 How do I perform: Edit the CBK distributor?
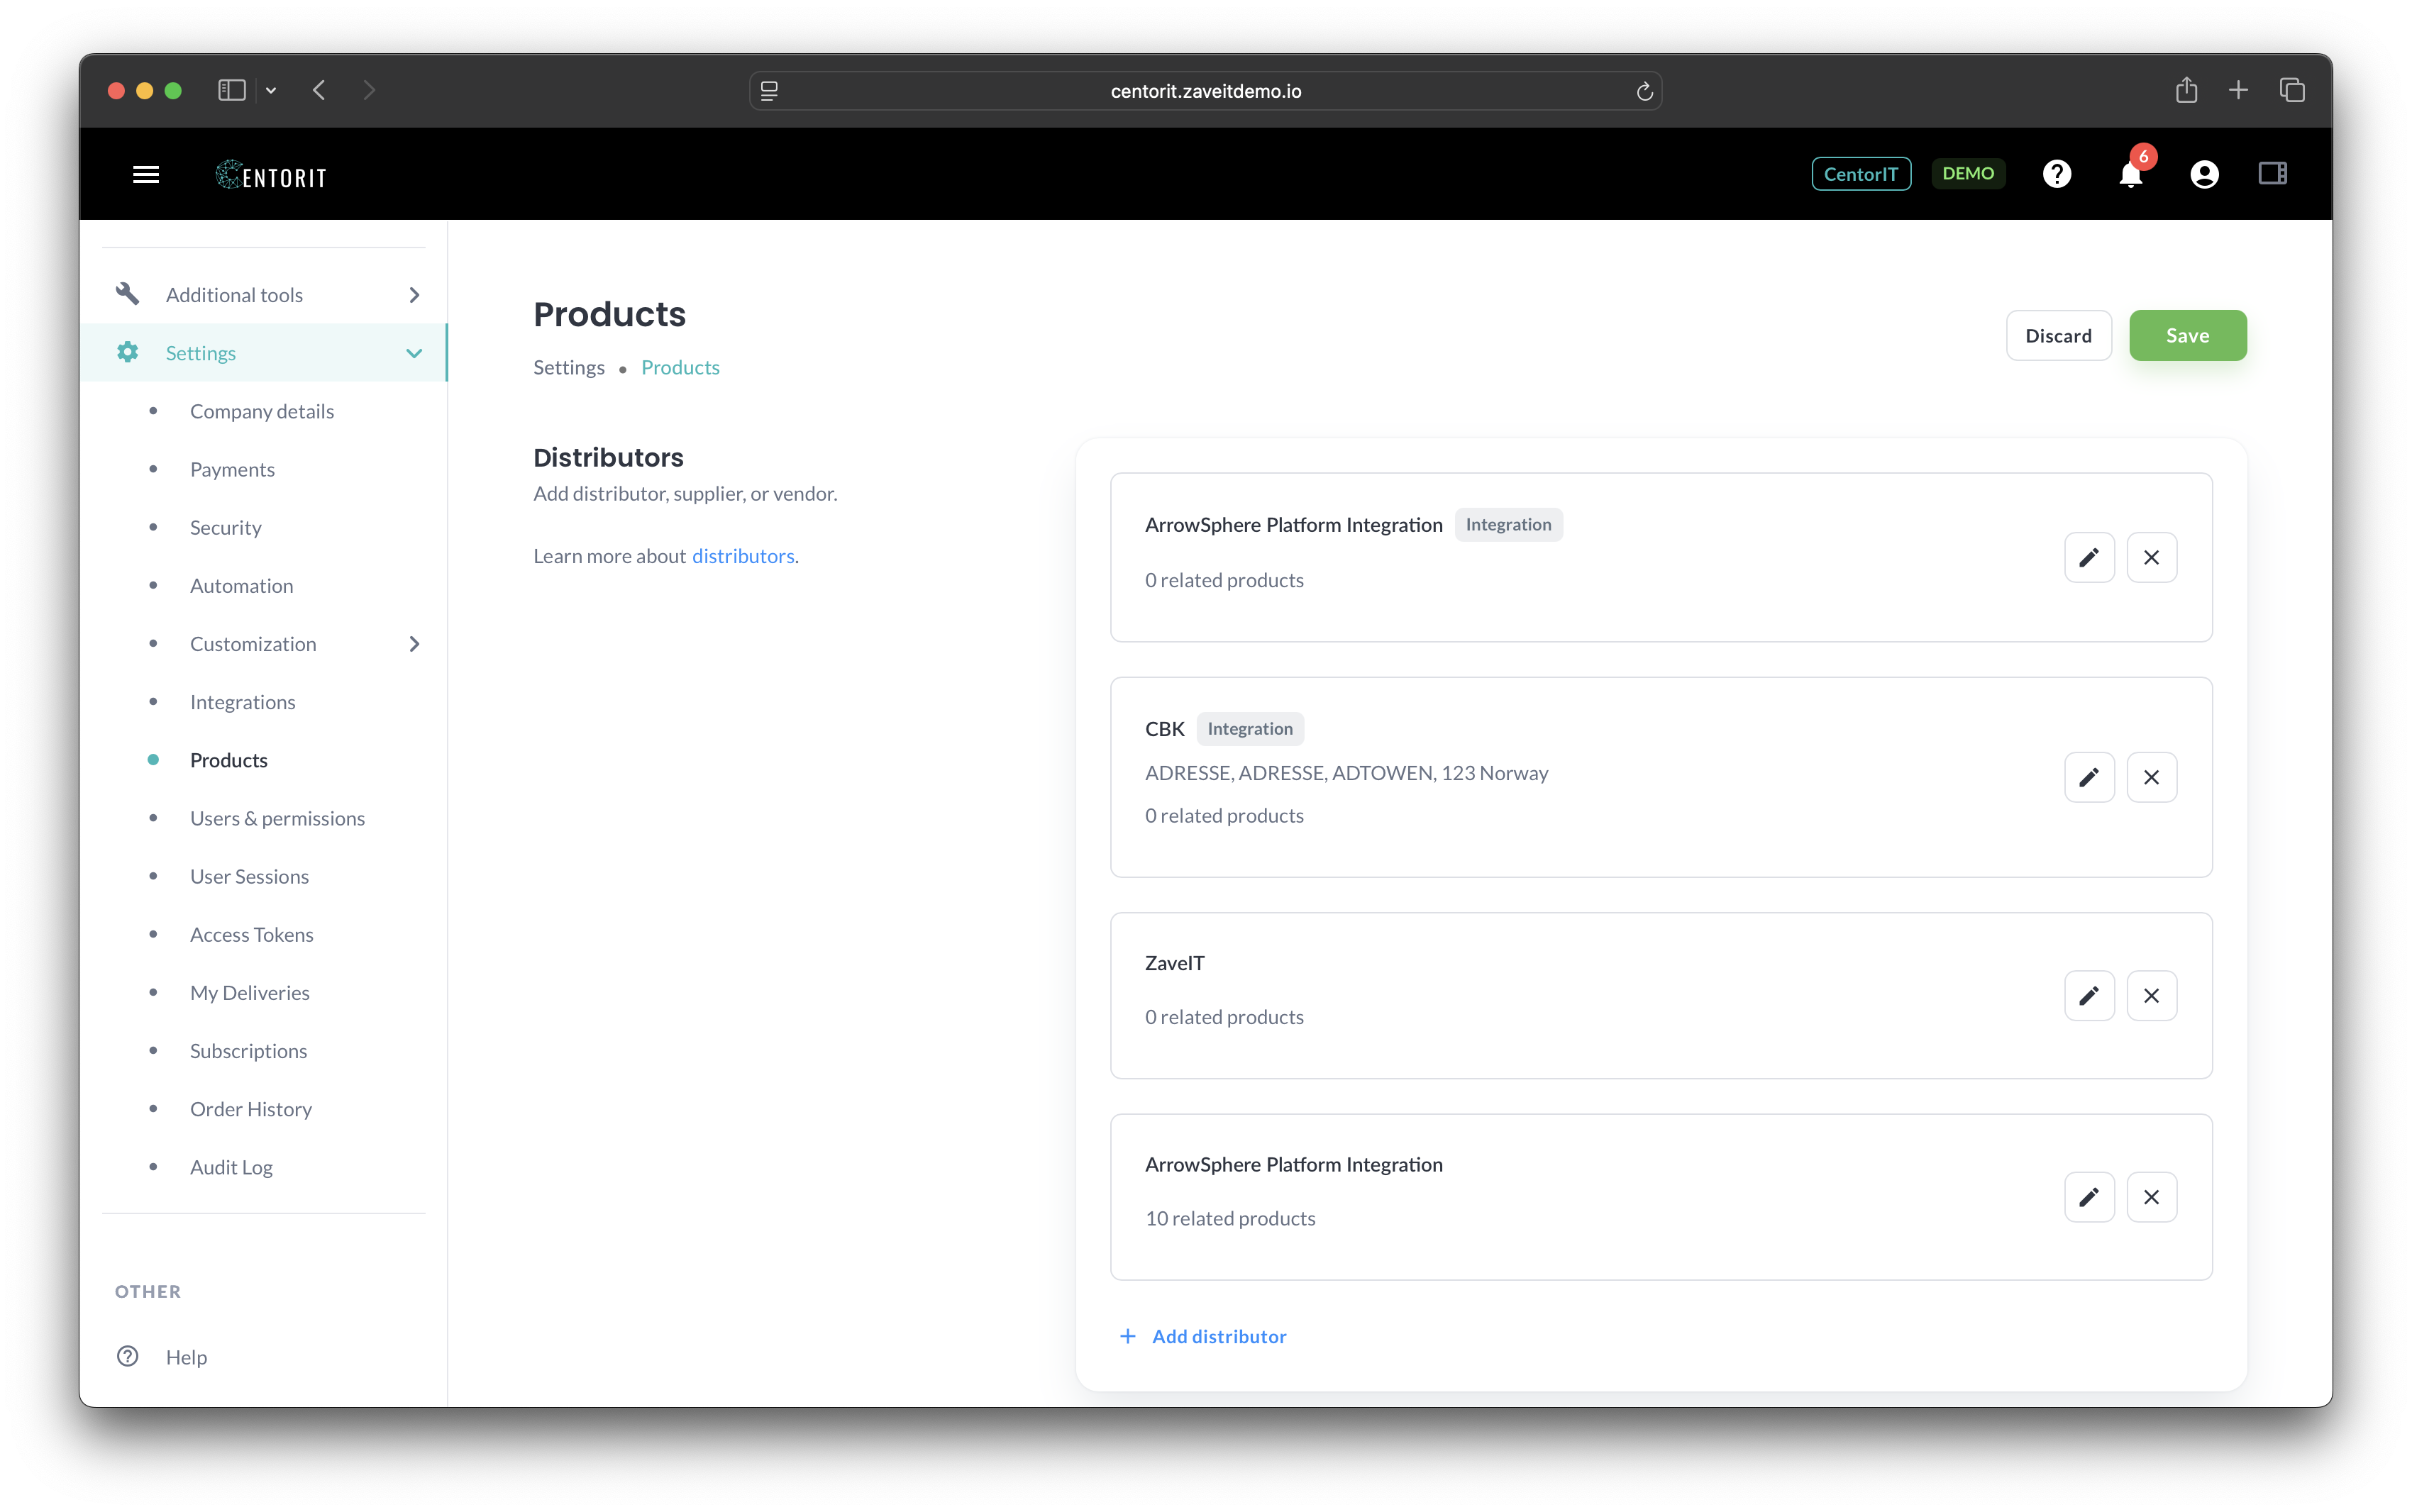pos(2089,777)
